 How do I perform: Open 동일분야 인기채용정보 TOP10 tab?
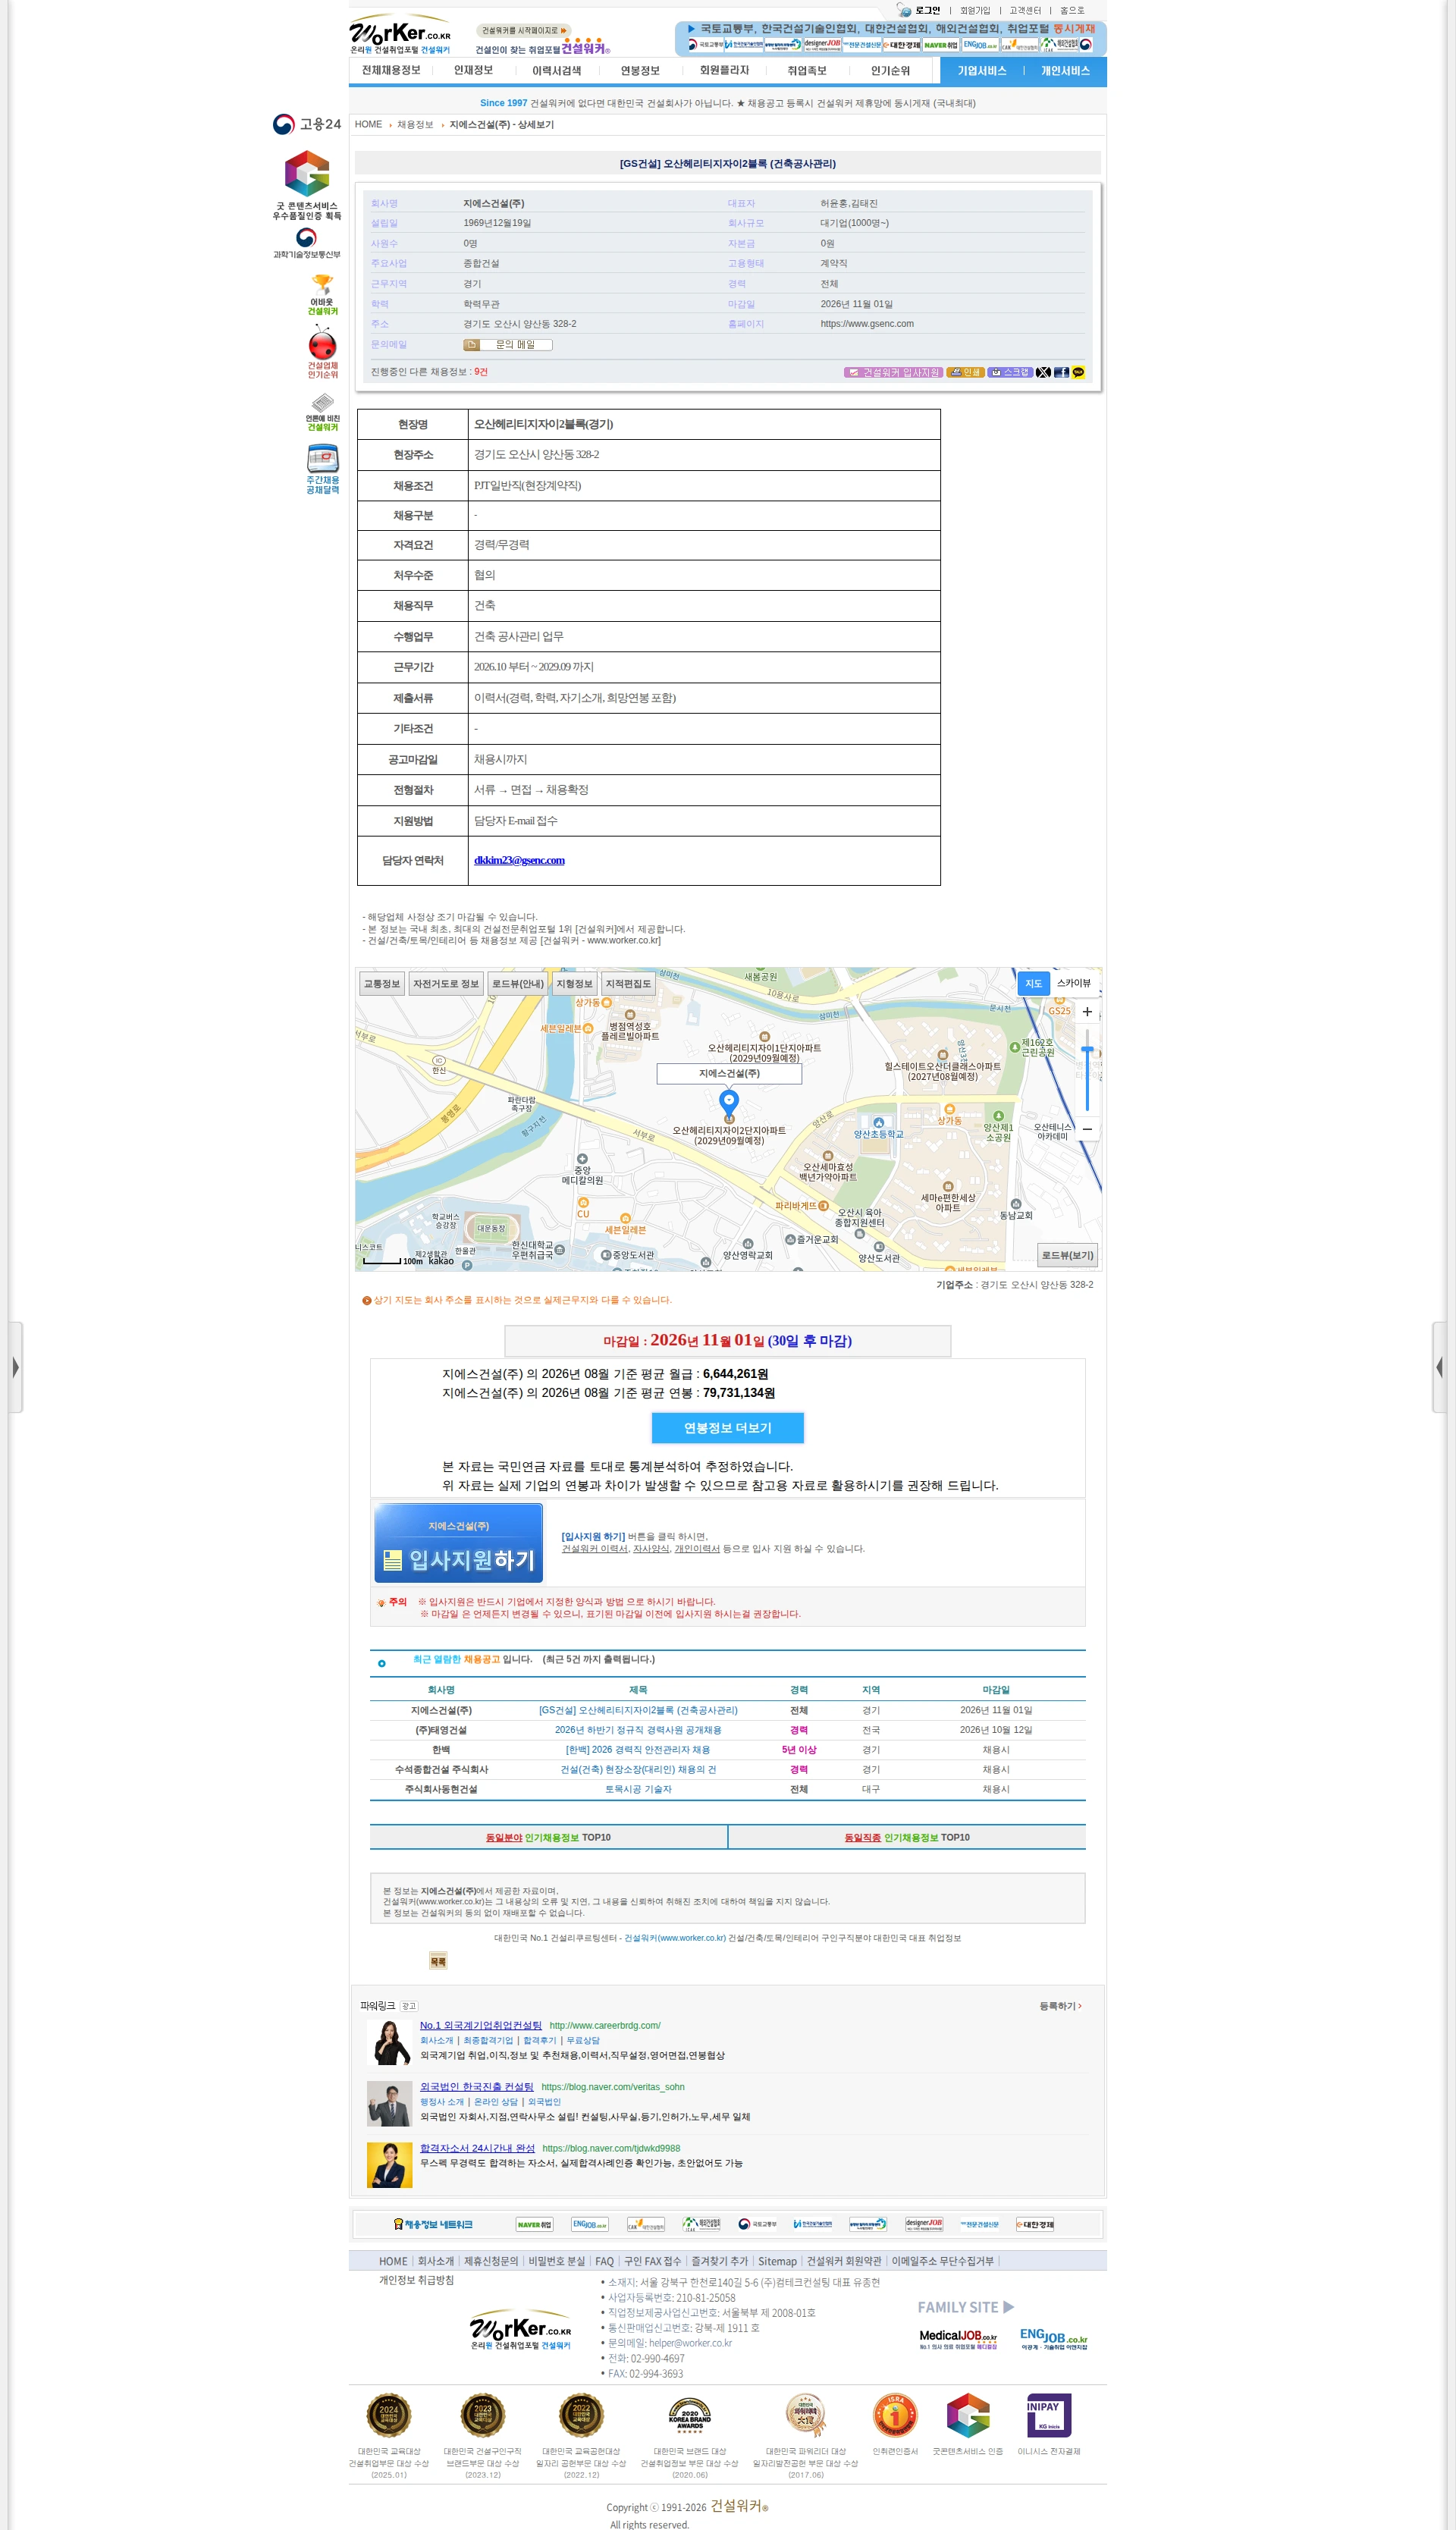pos(548,1837)
